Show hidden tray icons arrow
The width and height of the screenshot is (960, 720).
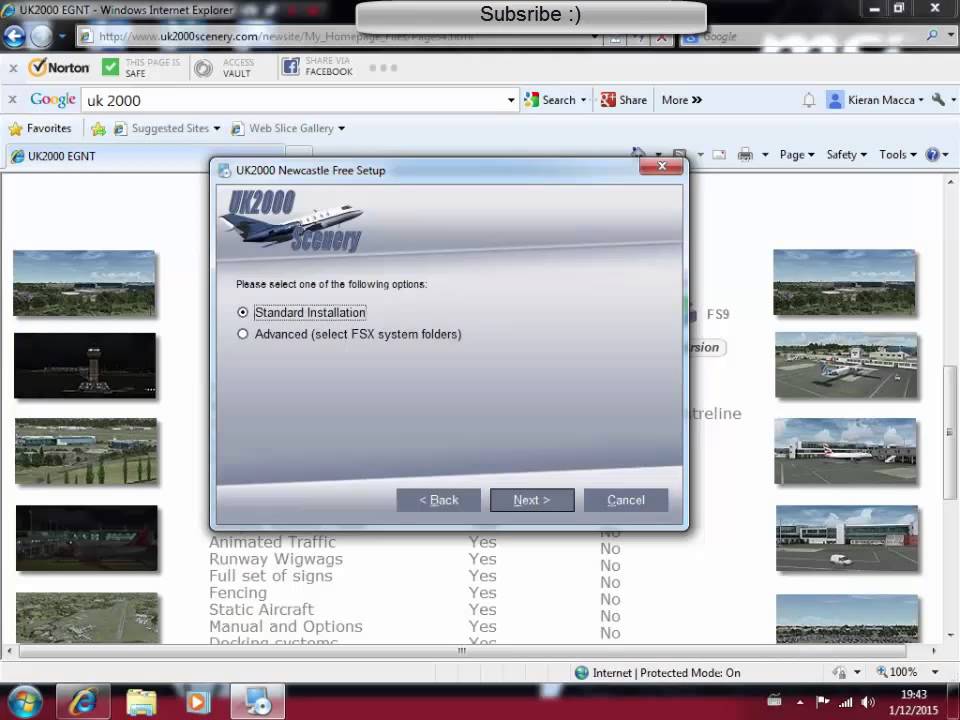click(x=800, y=702)
